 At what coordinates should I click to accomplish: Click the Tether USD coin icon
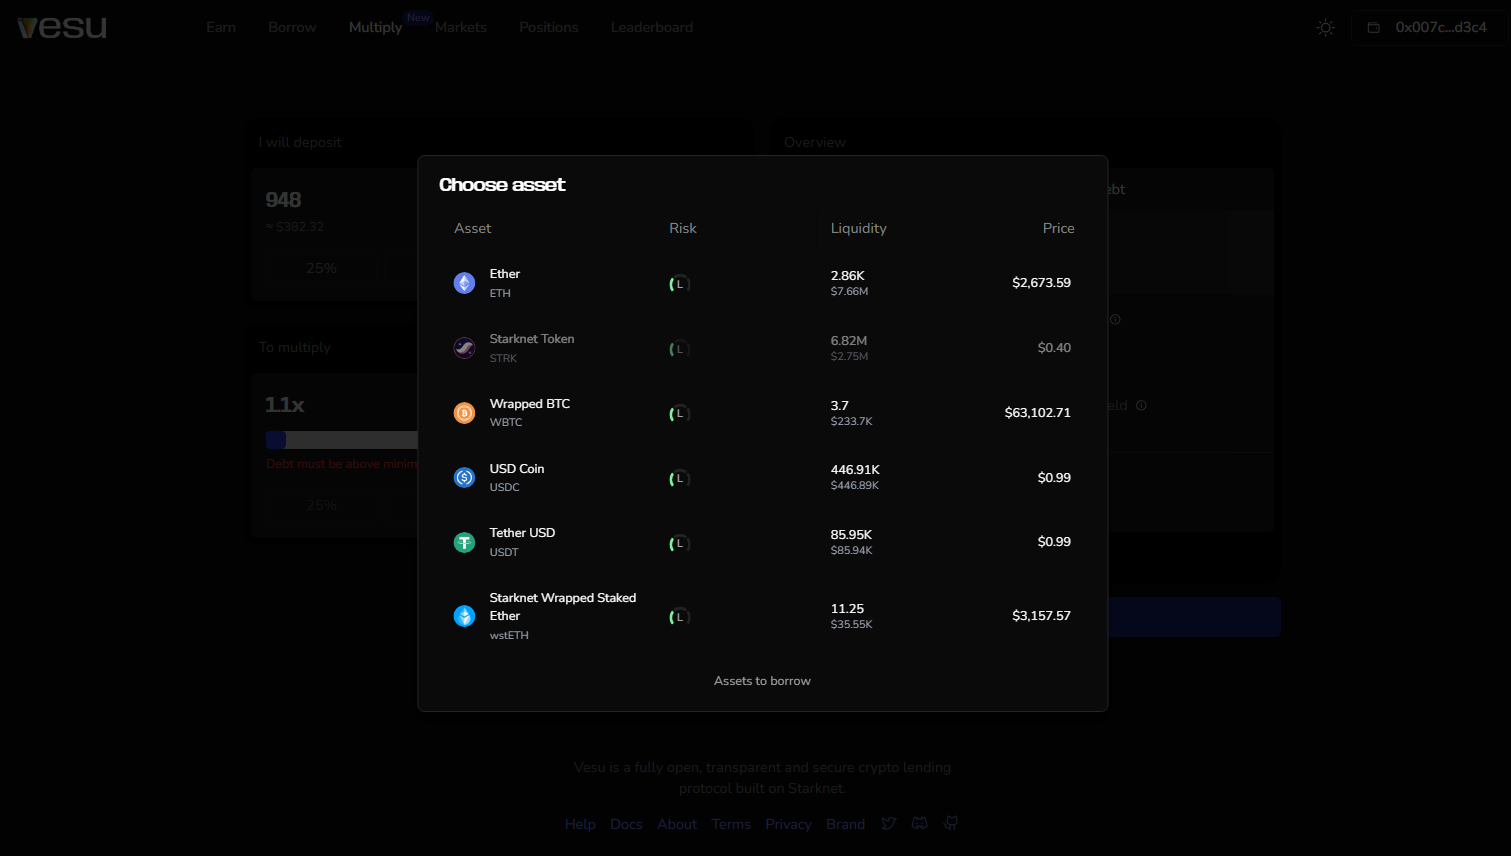coord(464,542)
